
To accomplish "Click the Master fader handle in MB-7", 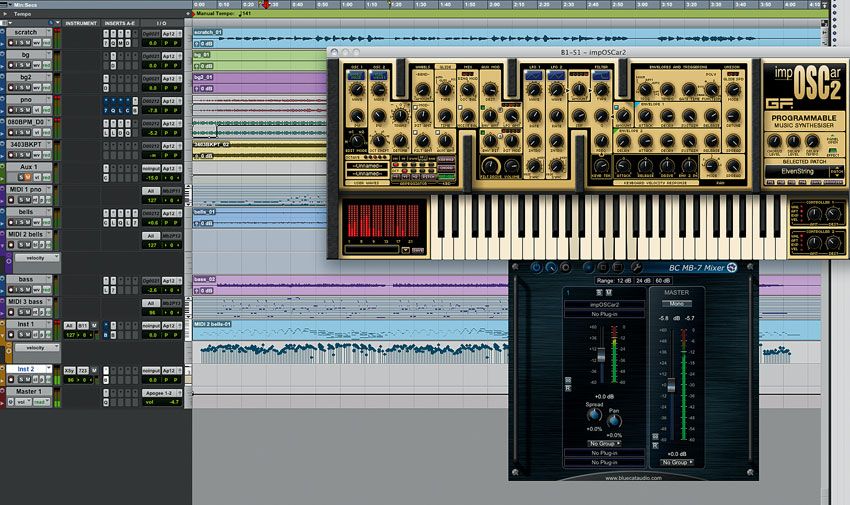I will point(671,385).
